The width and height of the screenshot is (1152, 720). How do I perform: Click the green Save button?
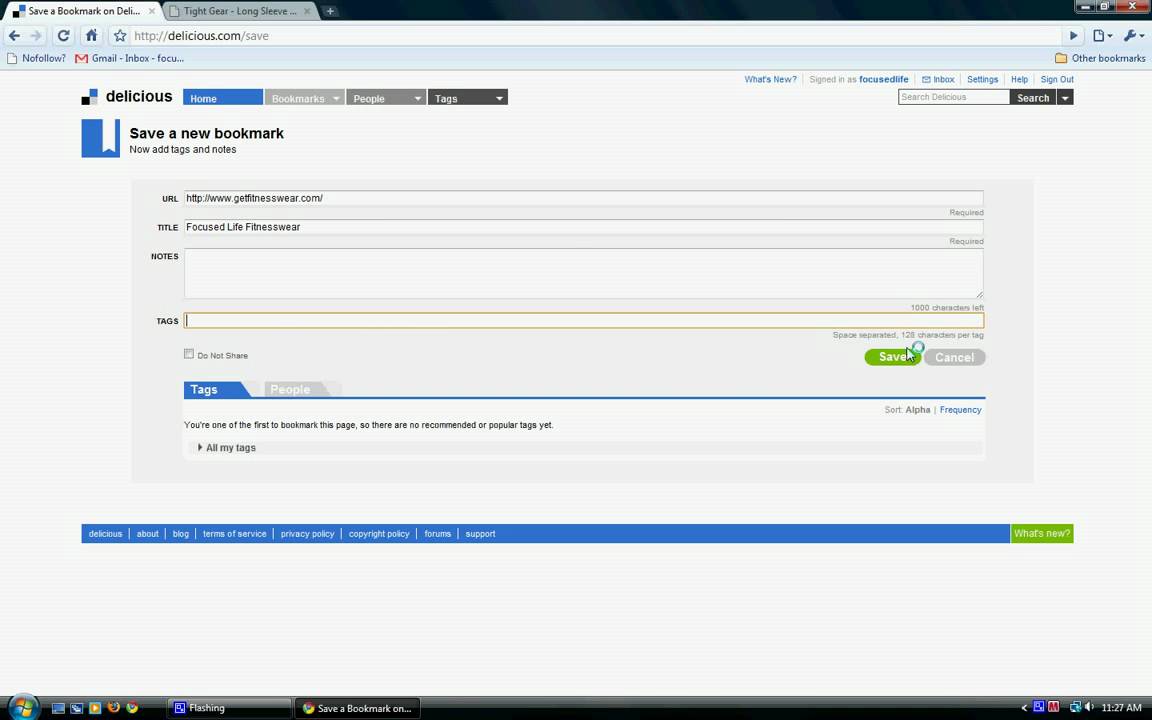click(x=893, y=357)
